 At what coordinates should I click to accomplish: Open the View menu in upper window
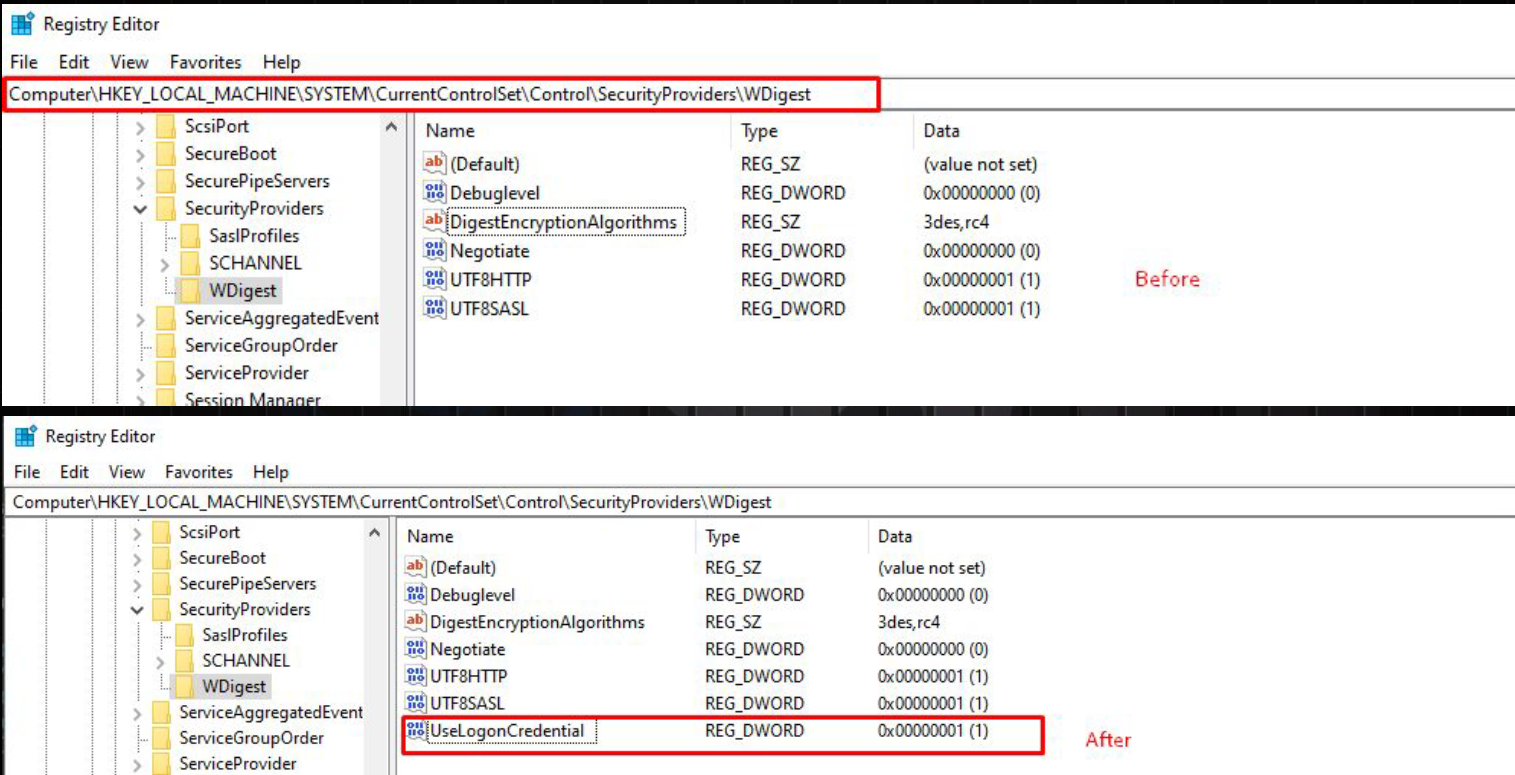[129, 62]
